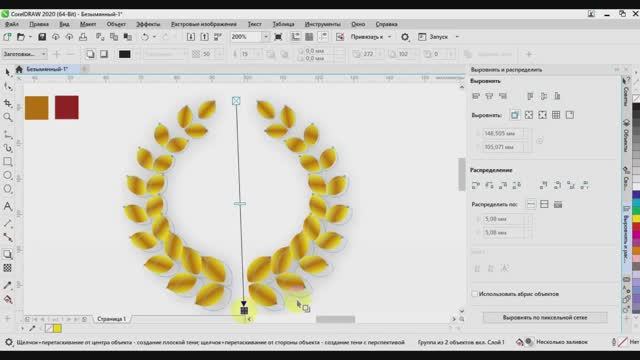The image size is (640, 360).
Task: Click the Export icon
Action: 204,37
